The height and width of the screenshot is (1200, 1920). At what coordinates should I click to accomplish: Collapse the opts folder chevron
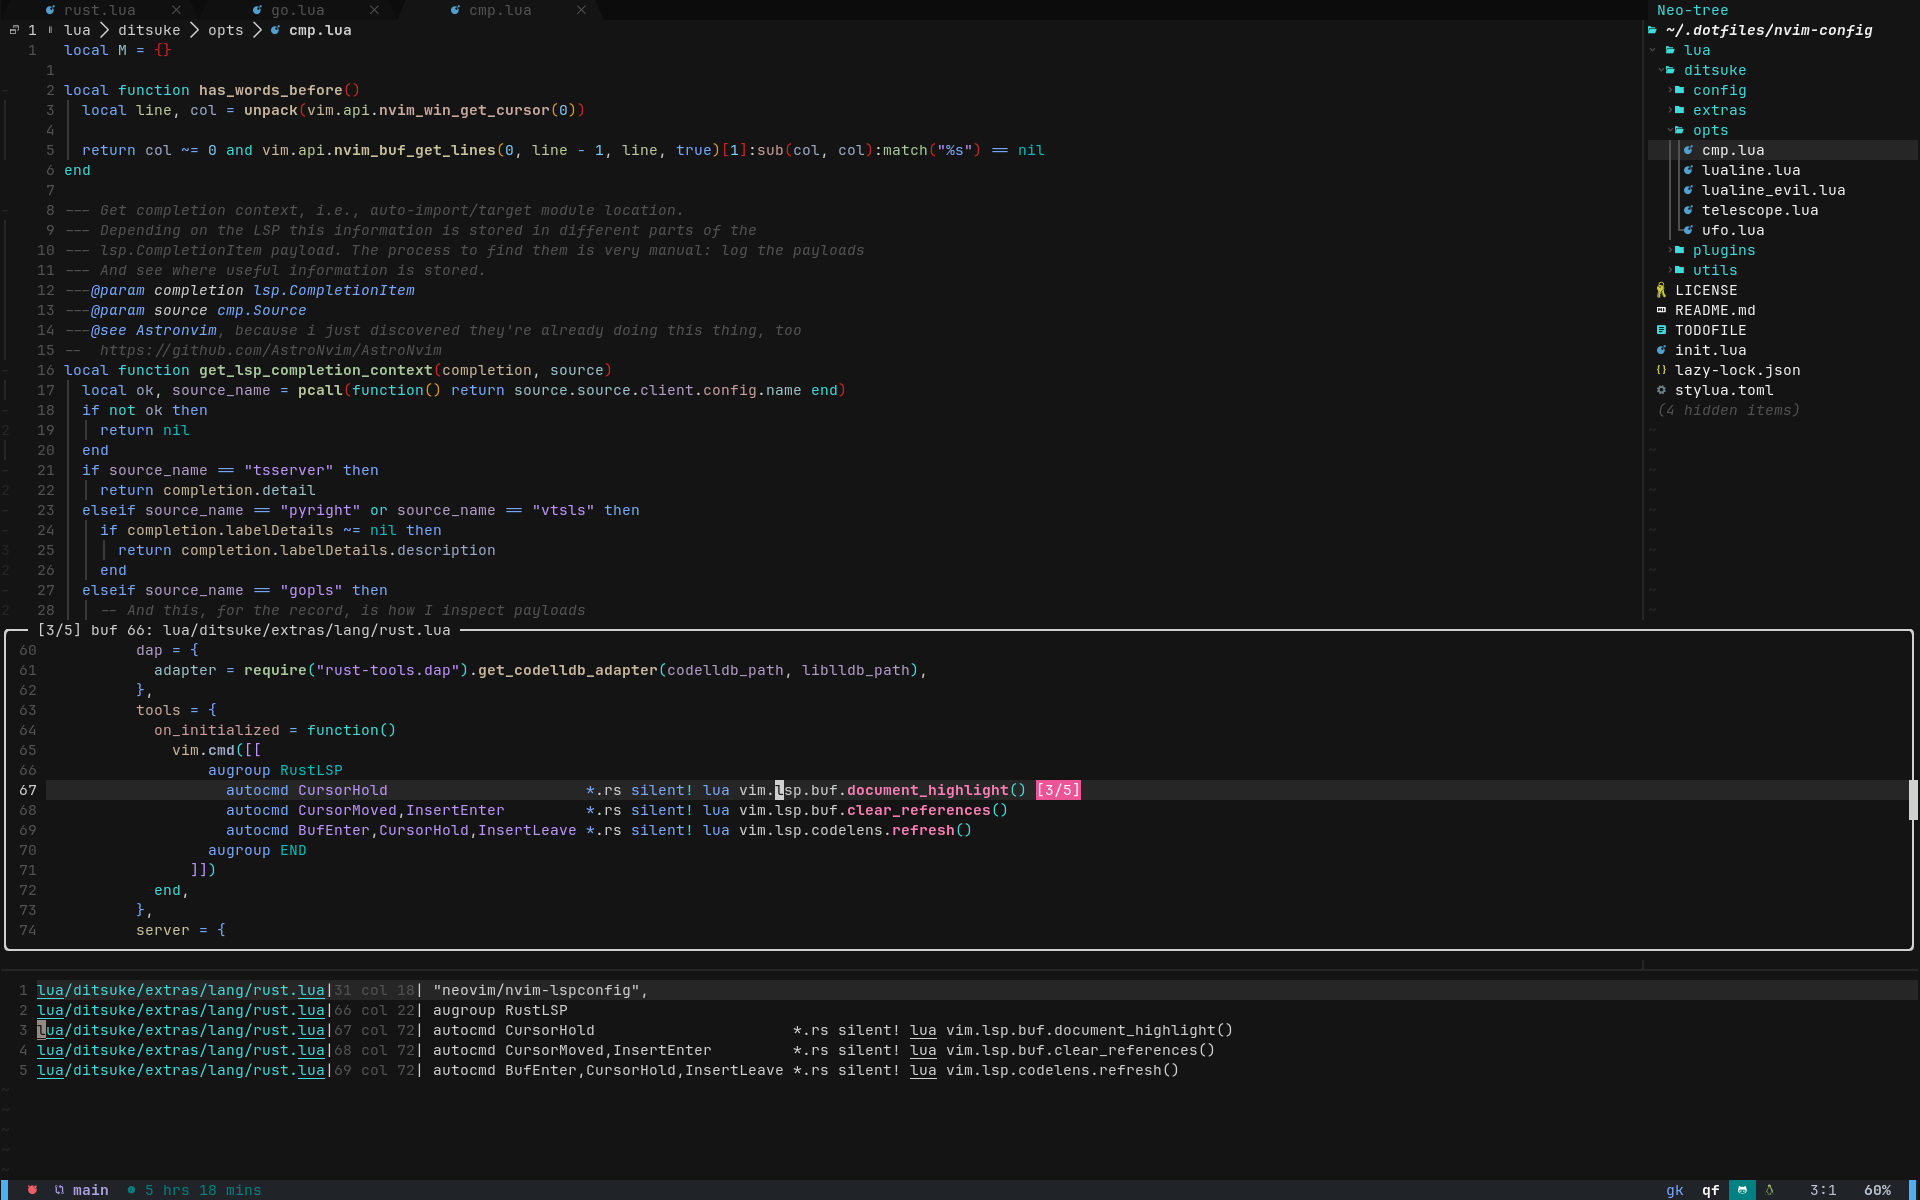click(x=1670, y=130)
